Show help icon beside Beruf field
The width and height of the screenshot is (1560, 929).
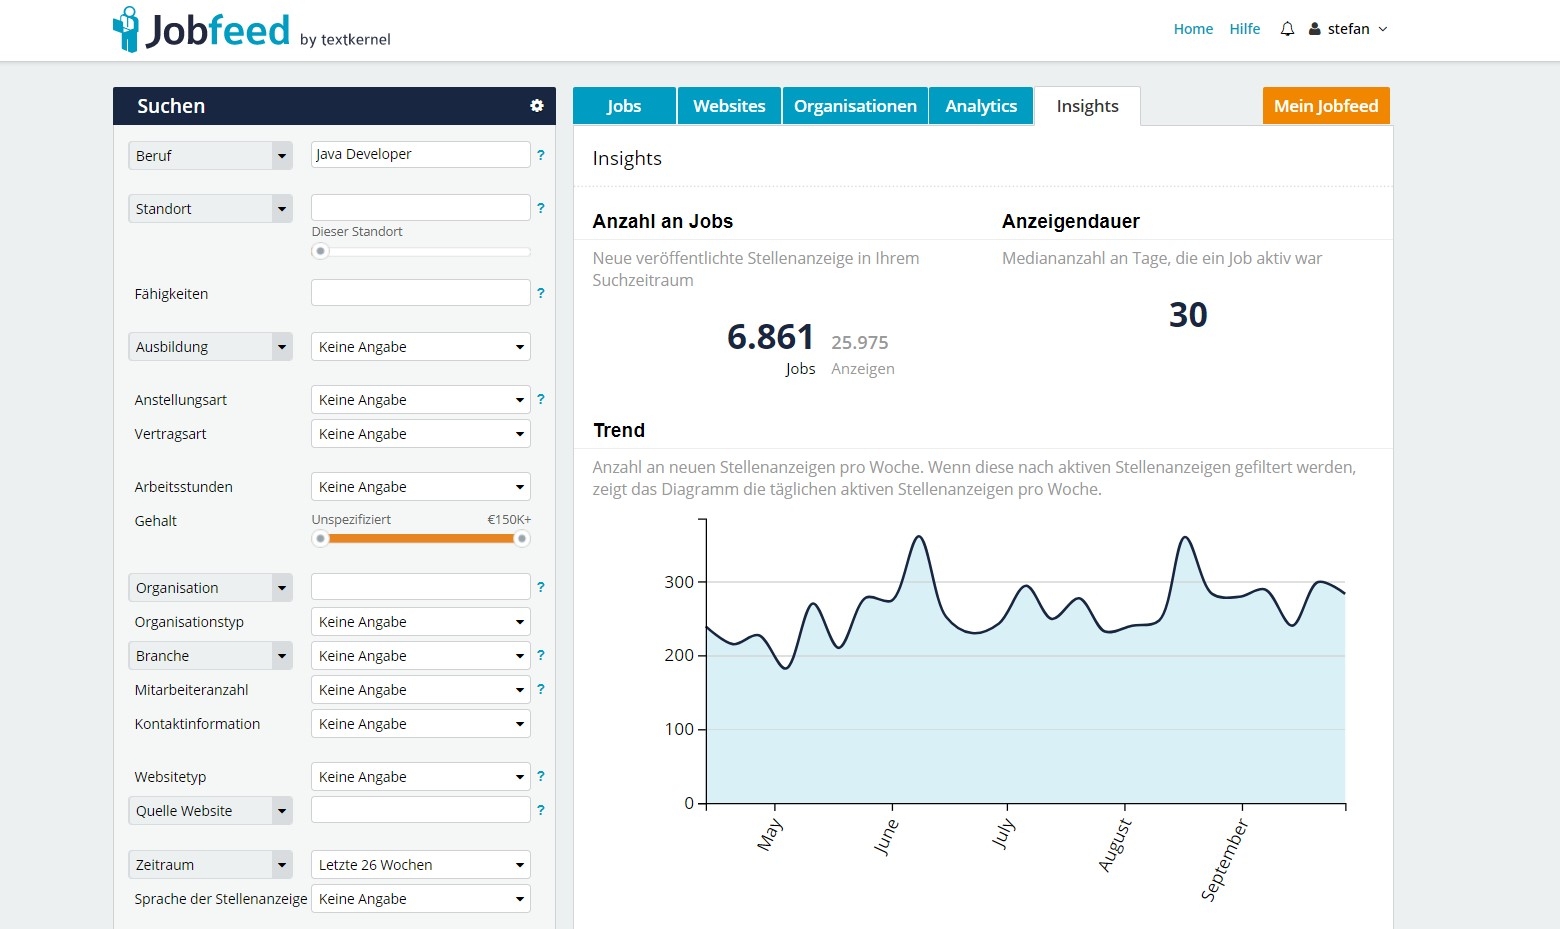pos(541,155)
